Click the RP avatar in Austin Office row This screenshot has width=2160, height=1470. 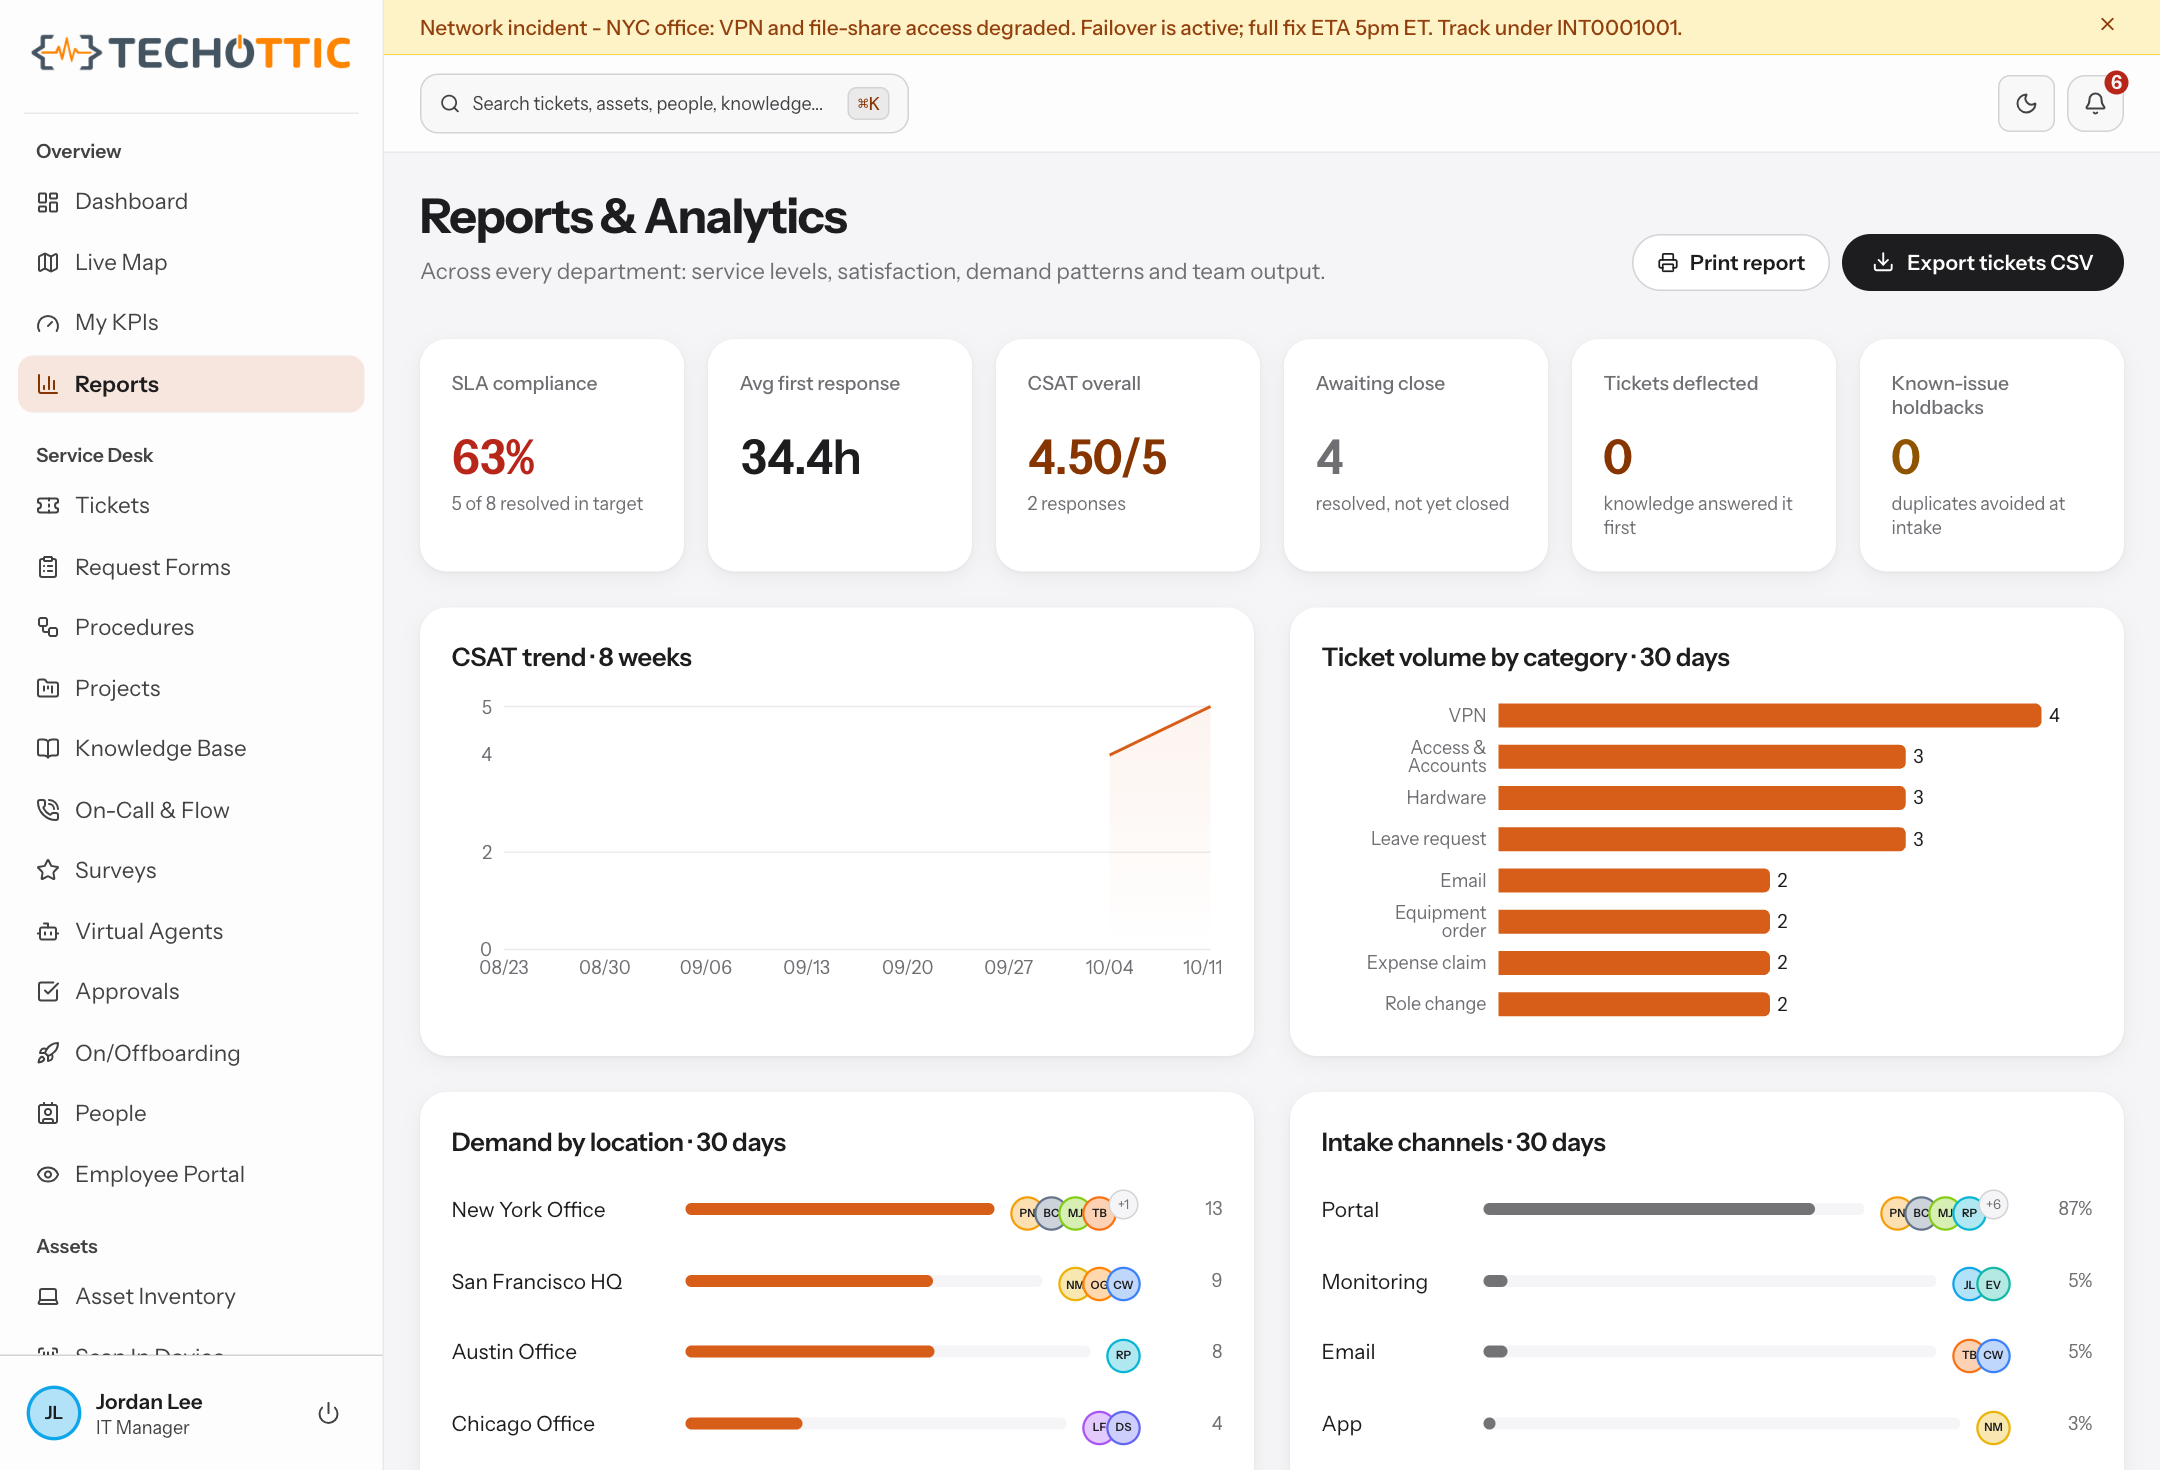(1123, 1355)
